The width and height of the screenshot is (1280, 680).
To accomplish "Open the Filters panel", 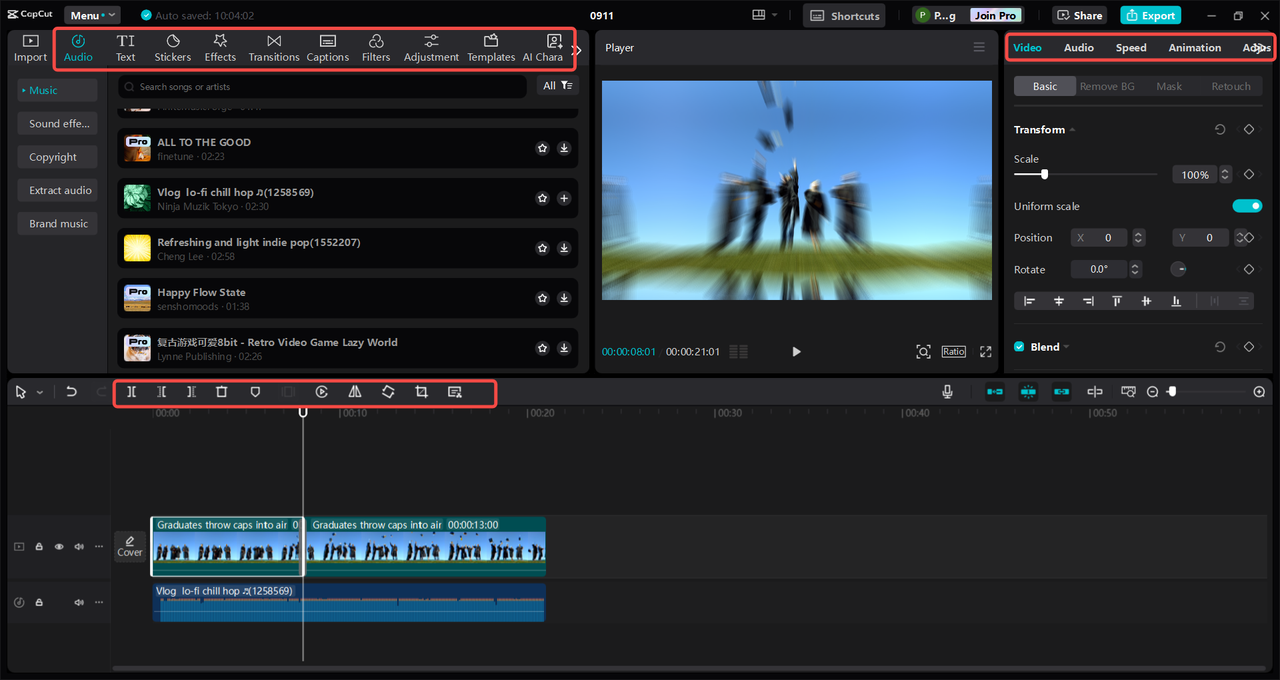I will coord(376,47).
